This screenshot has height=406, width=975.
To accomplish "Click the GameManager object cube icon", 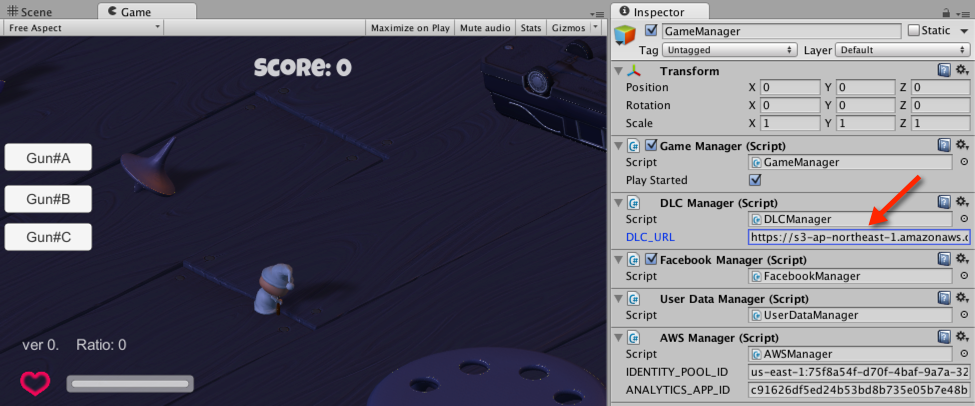I will 625,34.
